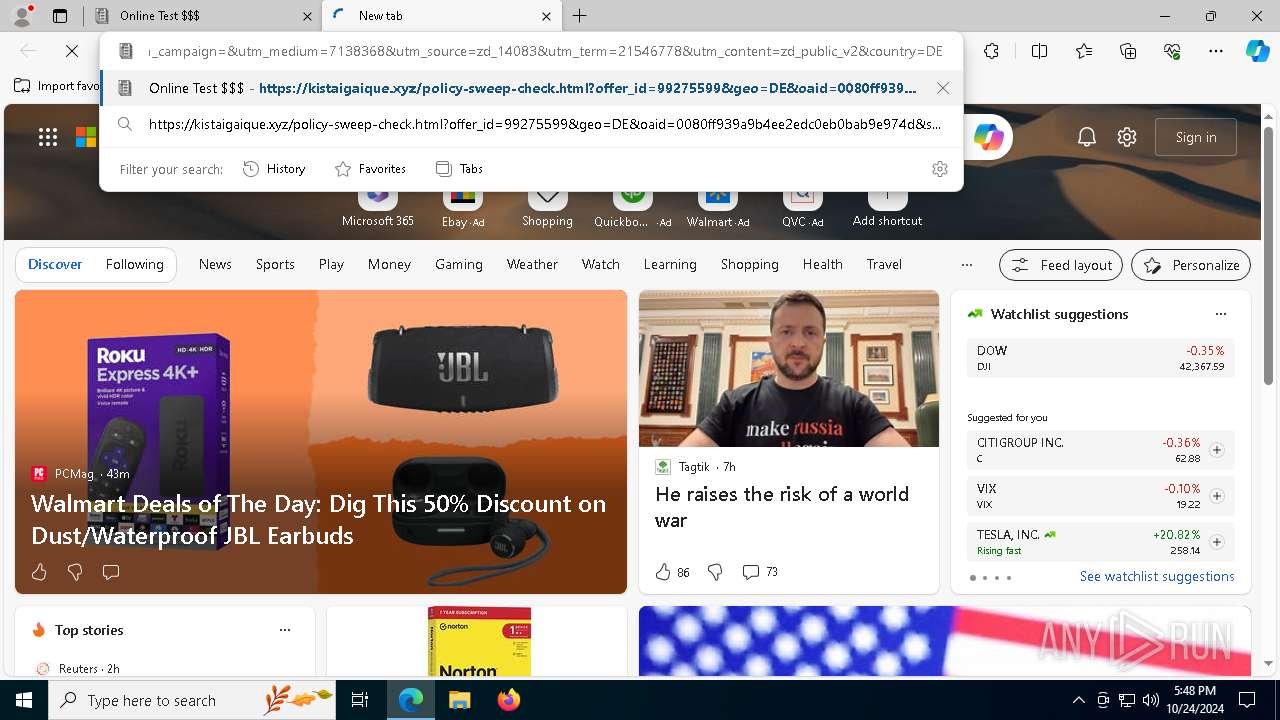Open Firefox from the taskbar

pyautogui.click(x=509, y=700)
